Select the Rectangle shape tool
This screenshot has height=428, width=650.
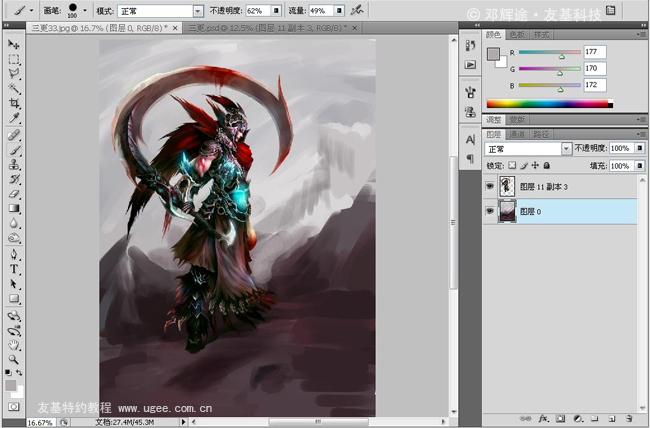14,299
